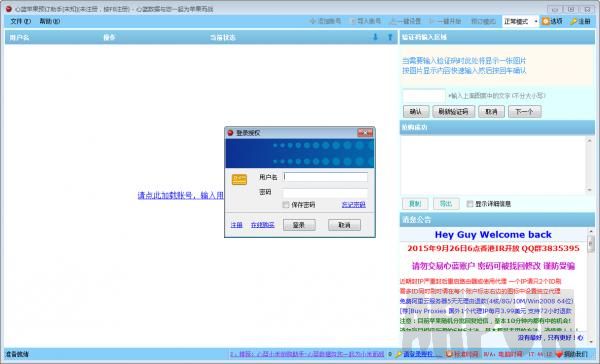
Task: Click the 请登录授权 key icon in status bar
Action: tap(398, 354)
